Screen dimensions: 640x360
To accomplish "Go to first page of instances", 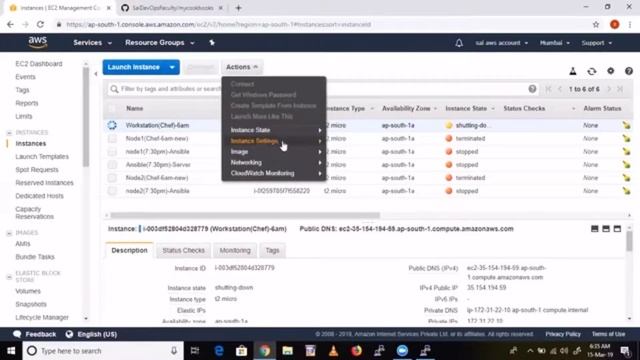I will tap(548, 89).
